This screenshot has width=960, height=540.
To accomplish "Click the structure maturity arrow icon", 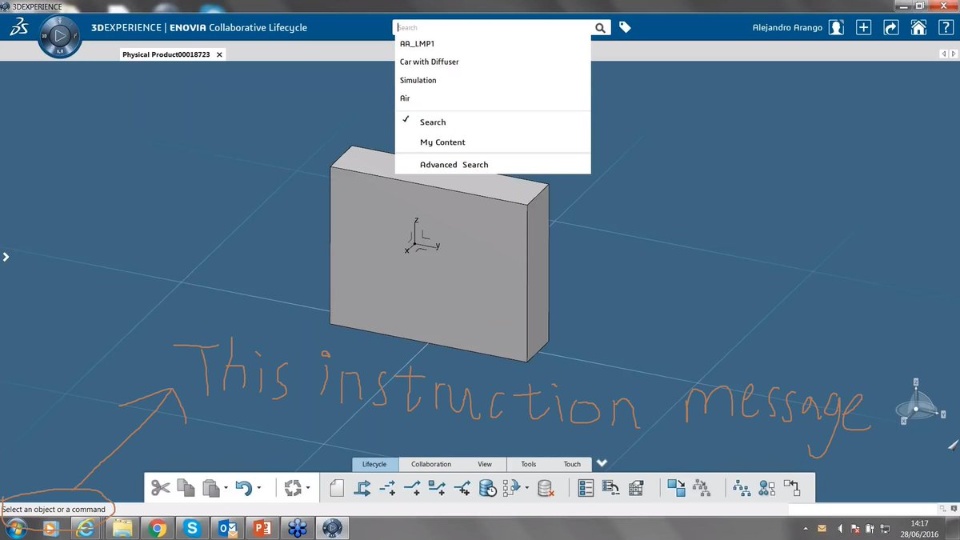I will click(511, 487).
